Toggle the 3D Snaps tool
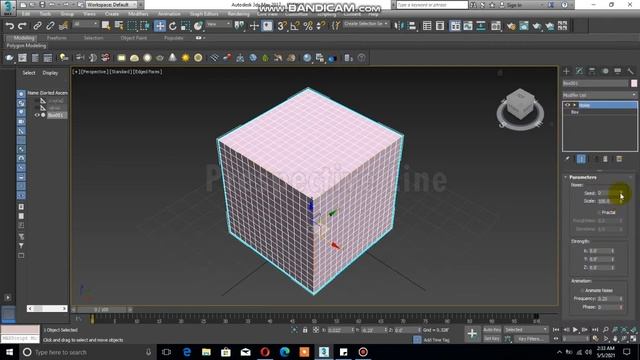Screen dimensions: 640x360 click(282, 26)
